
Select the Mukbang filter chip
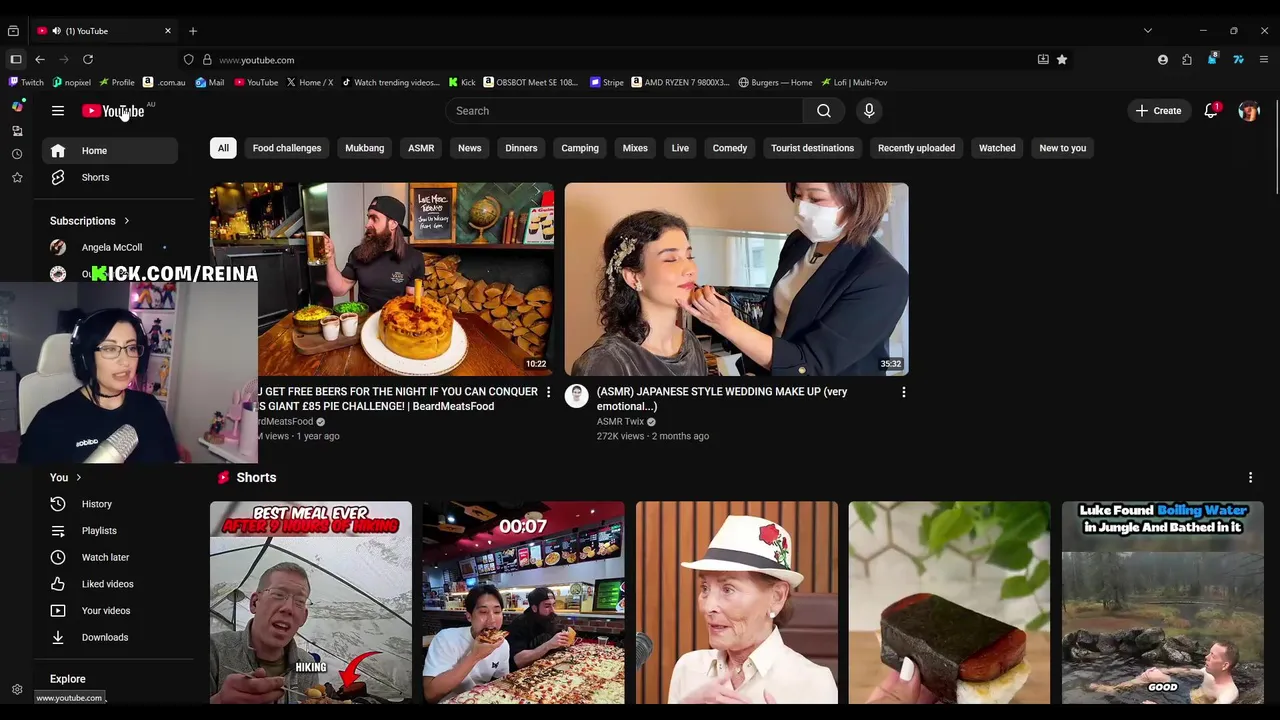364,148
